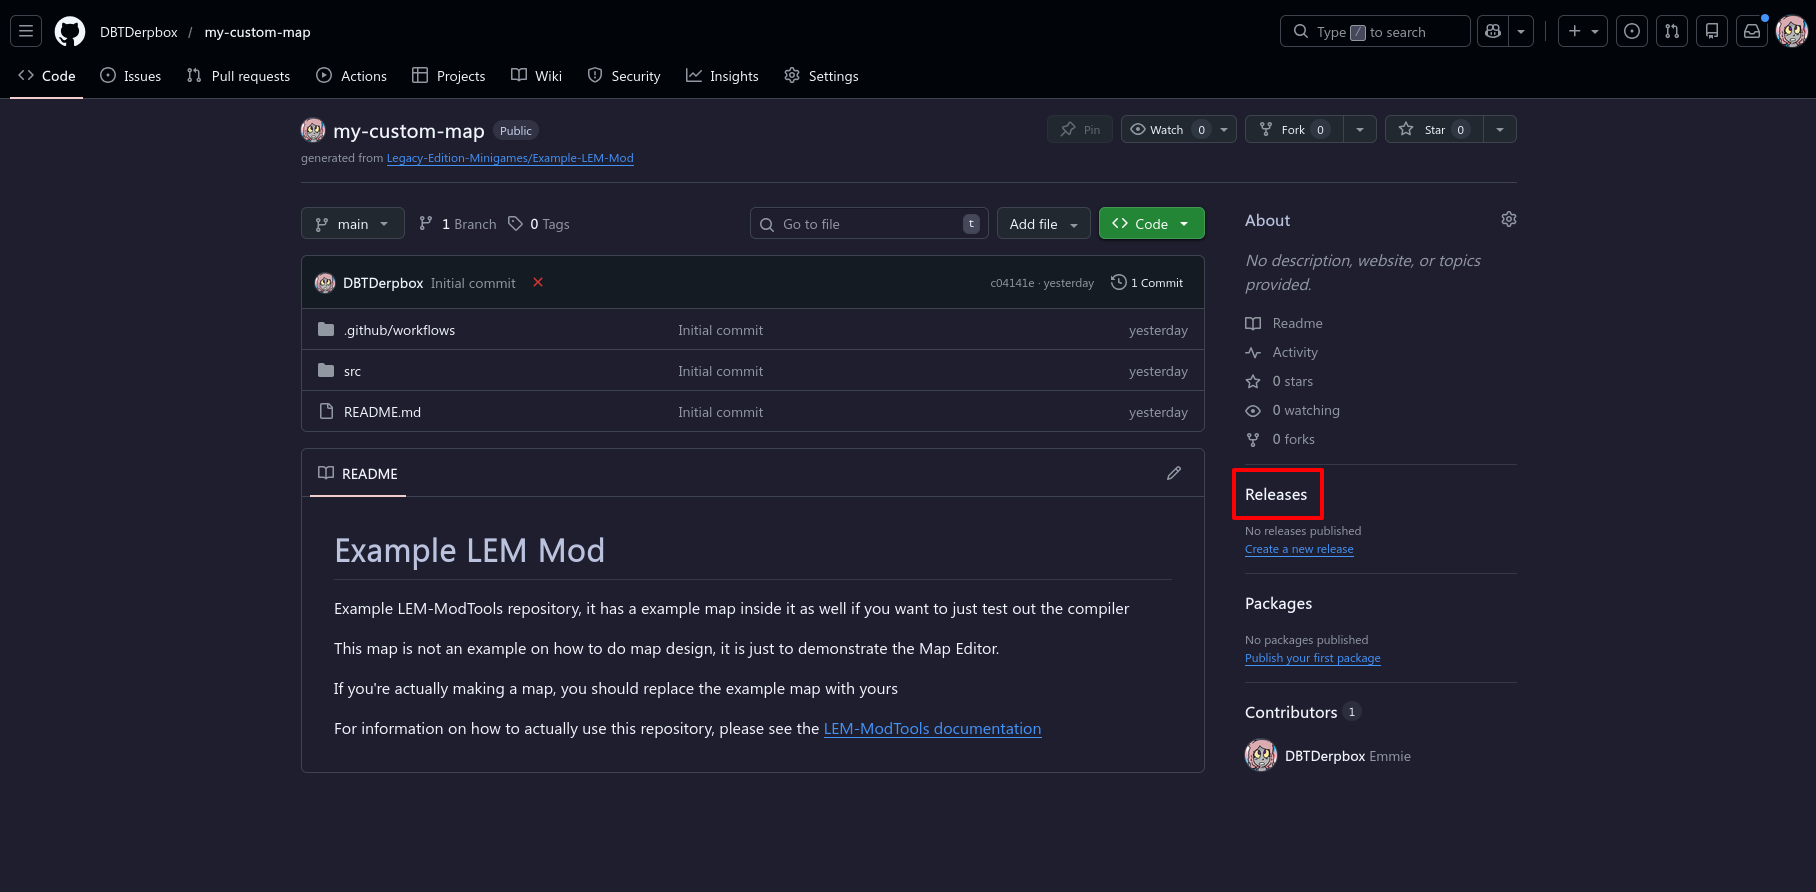The height and width of the screenshot is (892, 1816).
Task: Open the notifications inbox icon
Action: click(x=1752, y=32)
